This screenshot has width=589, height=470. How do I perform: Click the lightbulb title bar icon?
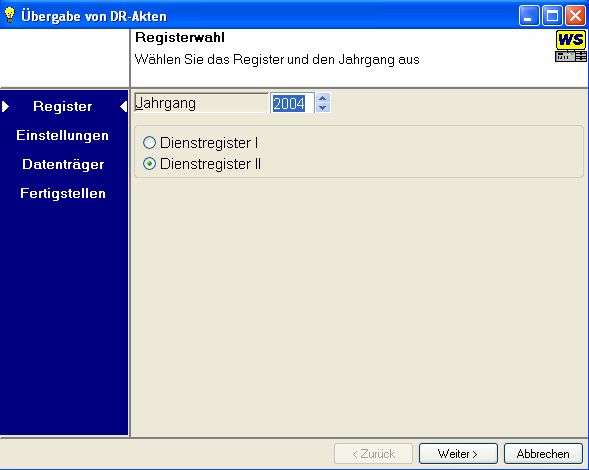9,15
